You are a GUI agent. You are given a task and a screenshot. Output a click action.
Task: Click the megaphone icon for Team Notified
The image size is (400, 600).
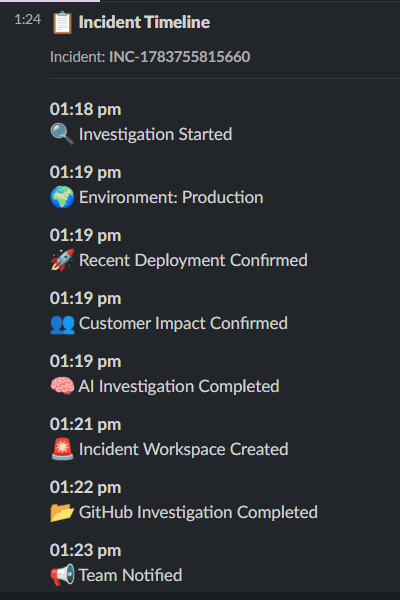point(62,575)
